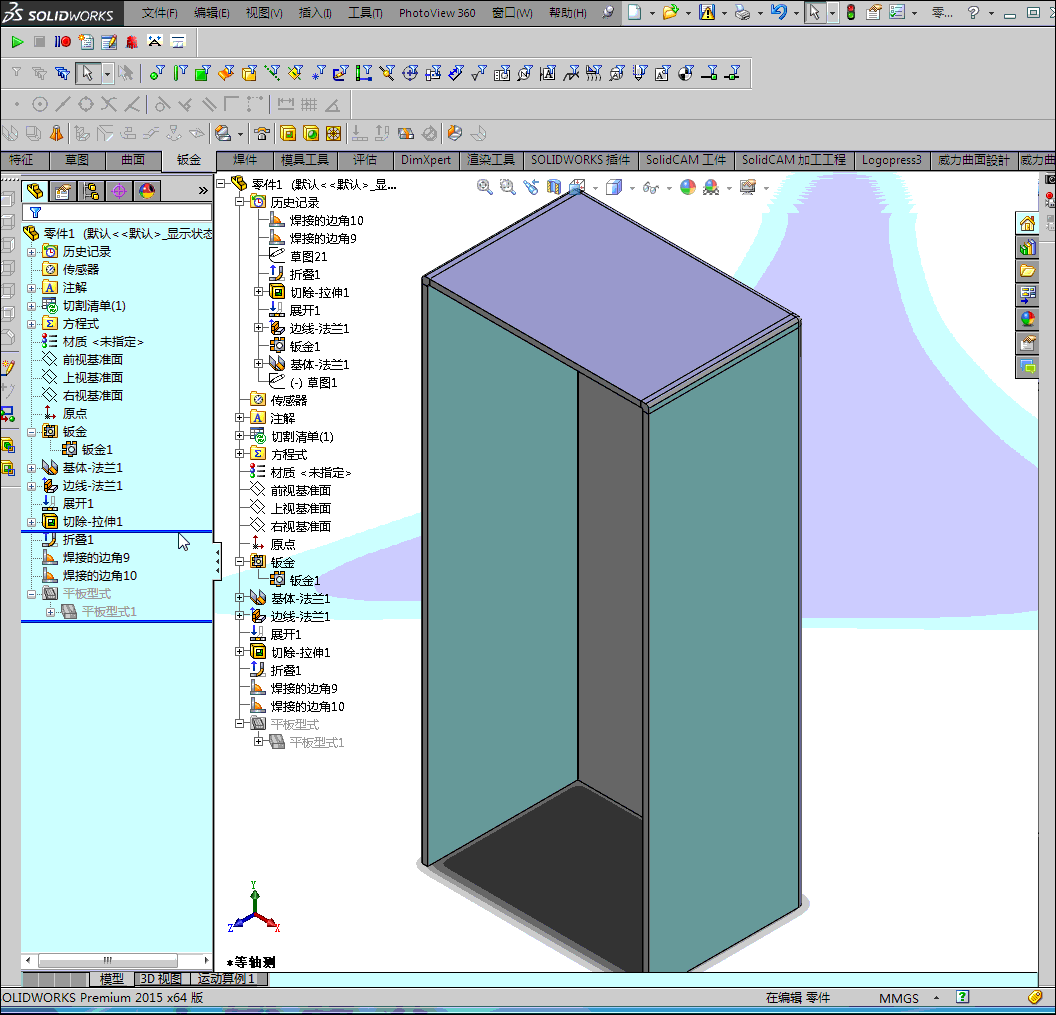Pin the menu bar with the pushpin

608,12
